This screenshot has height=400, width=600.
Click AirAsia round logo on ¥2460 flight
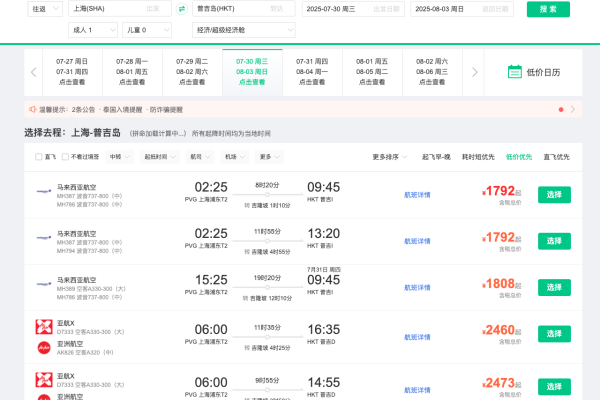click(44, 348)
